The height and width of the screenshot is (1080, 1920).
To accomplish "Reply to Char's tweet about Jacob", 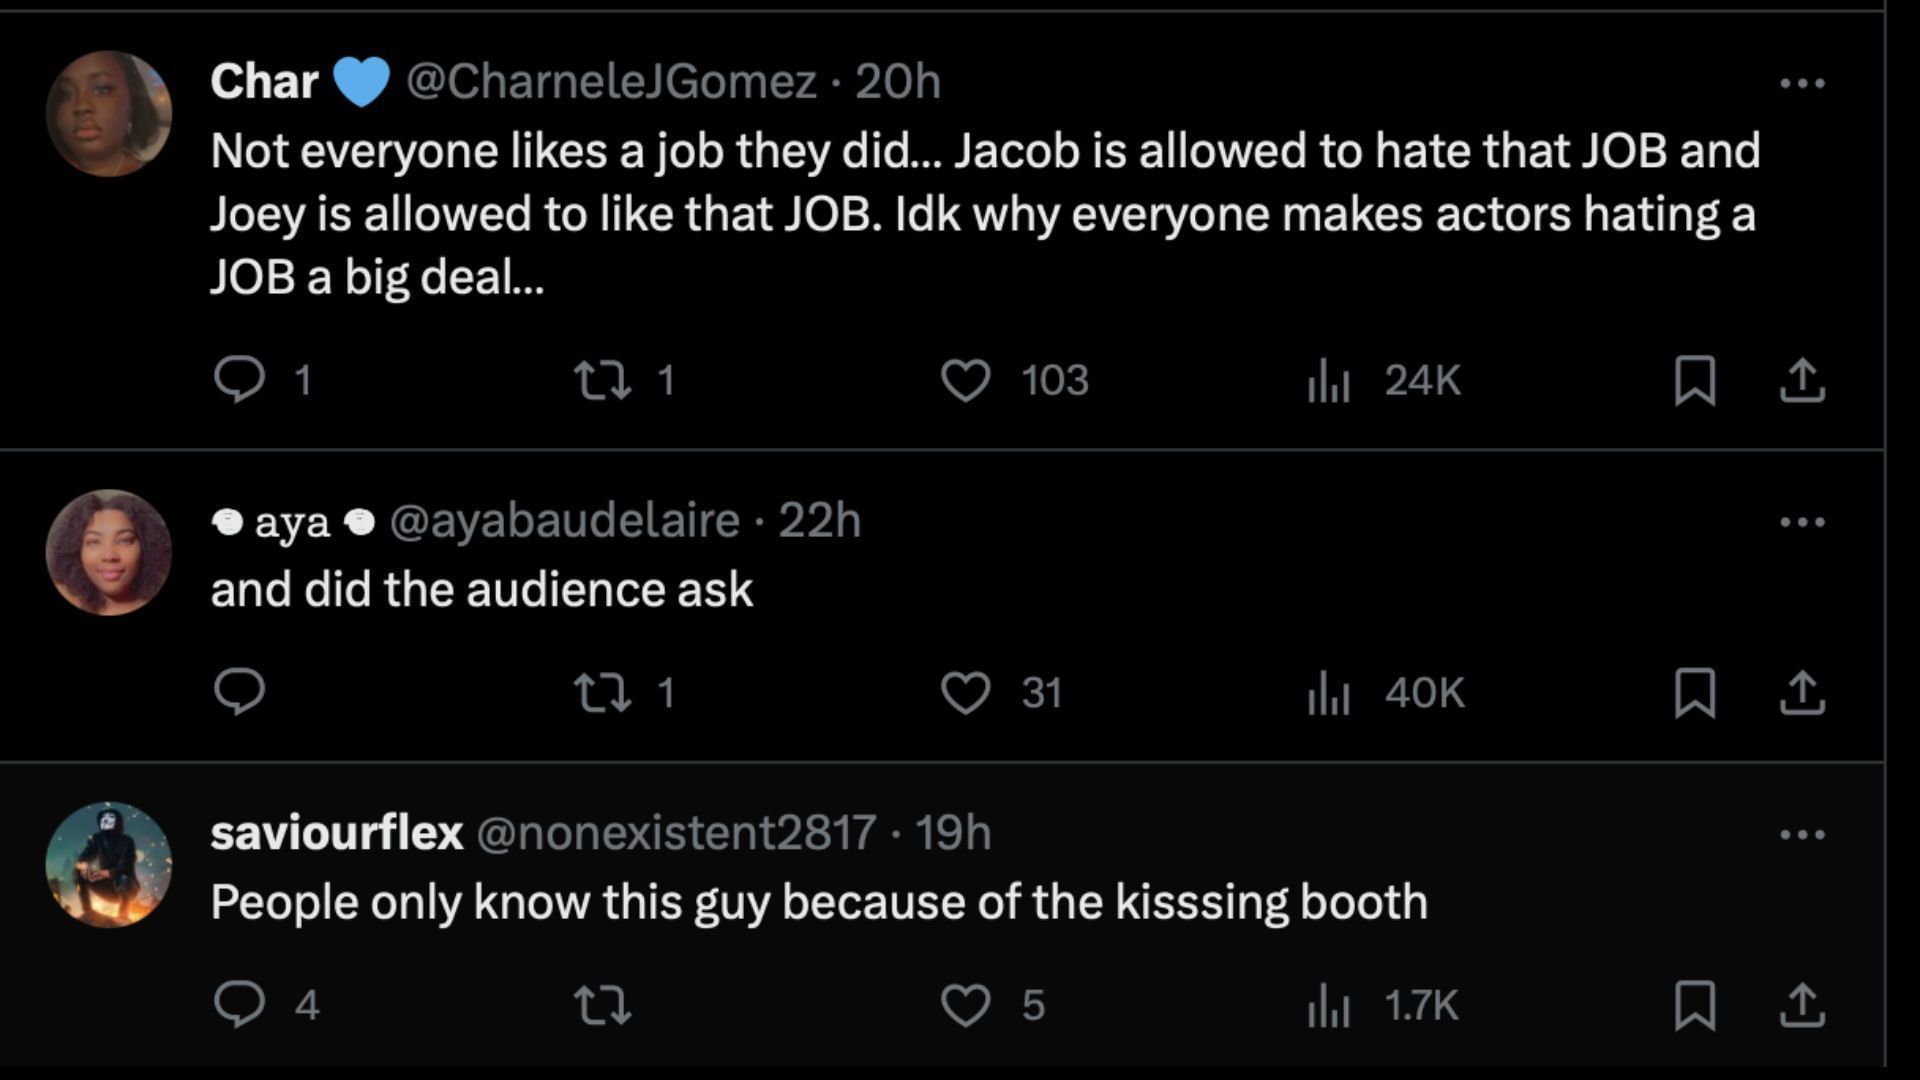I will click(x=240, y=380).
